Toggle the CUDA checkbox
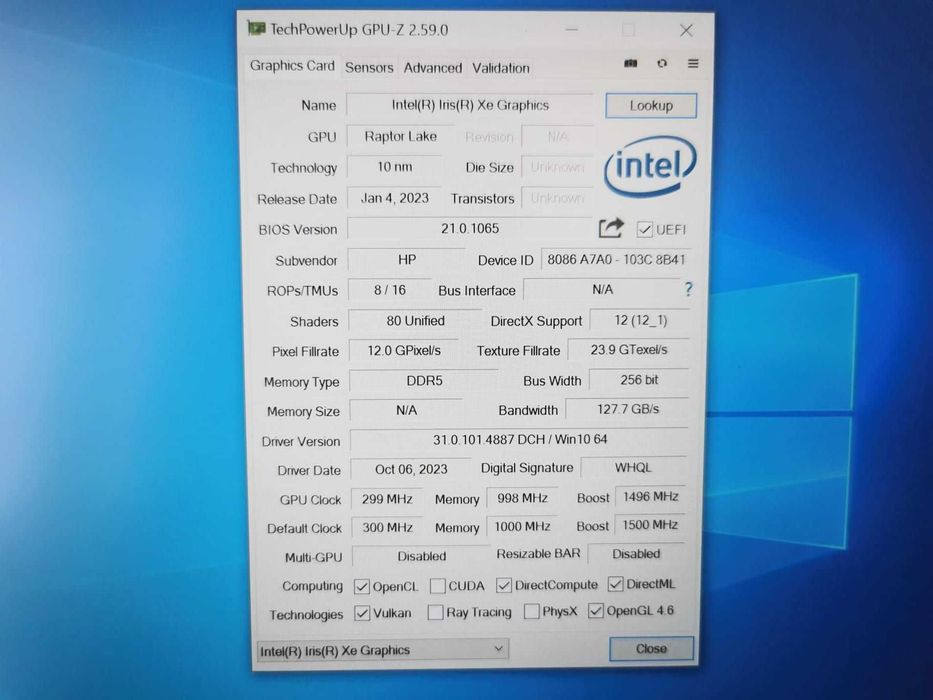The image size is (933, 700). pos(437,586)
